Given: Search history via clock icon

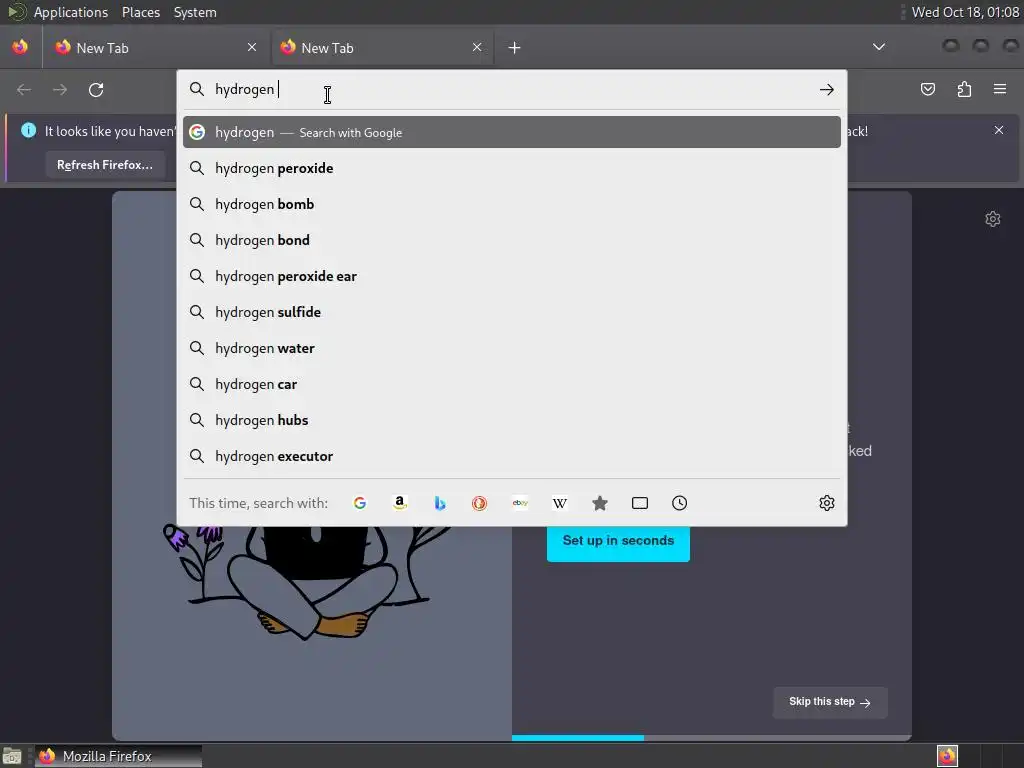Looking at the screenshot, I should click(x=680, y=503).
